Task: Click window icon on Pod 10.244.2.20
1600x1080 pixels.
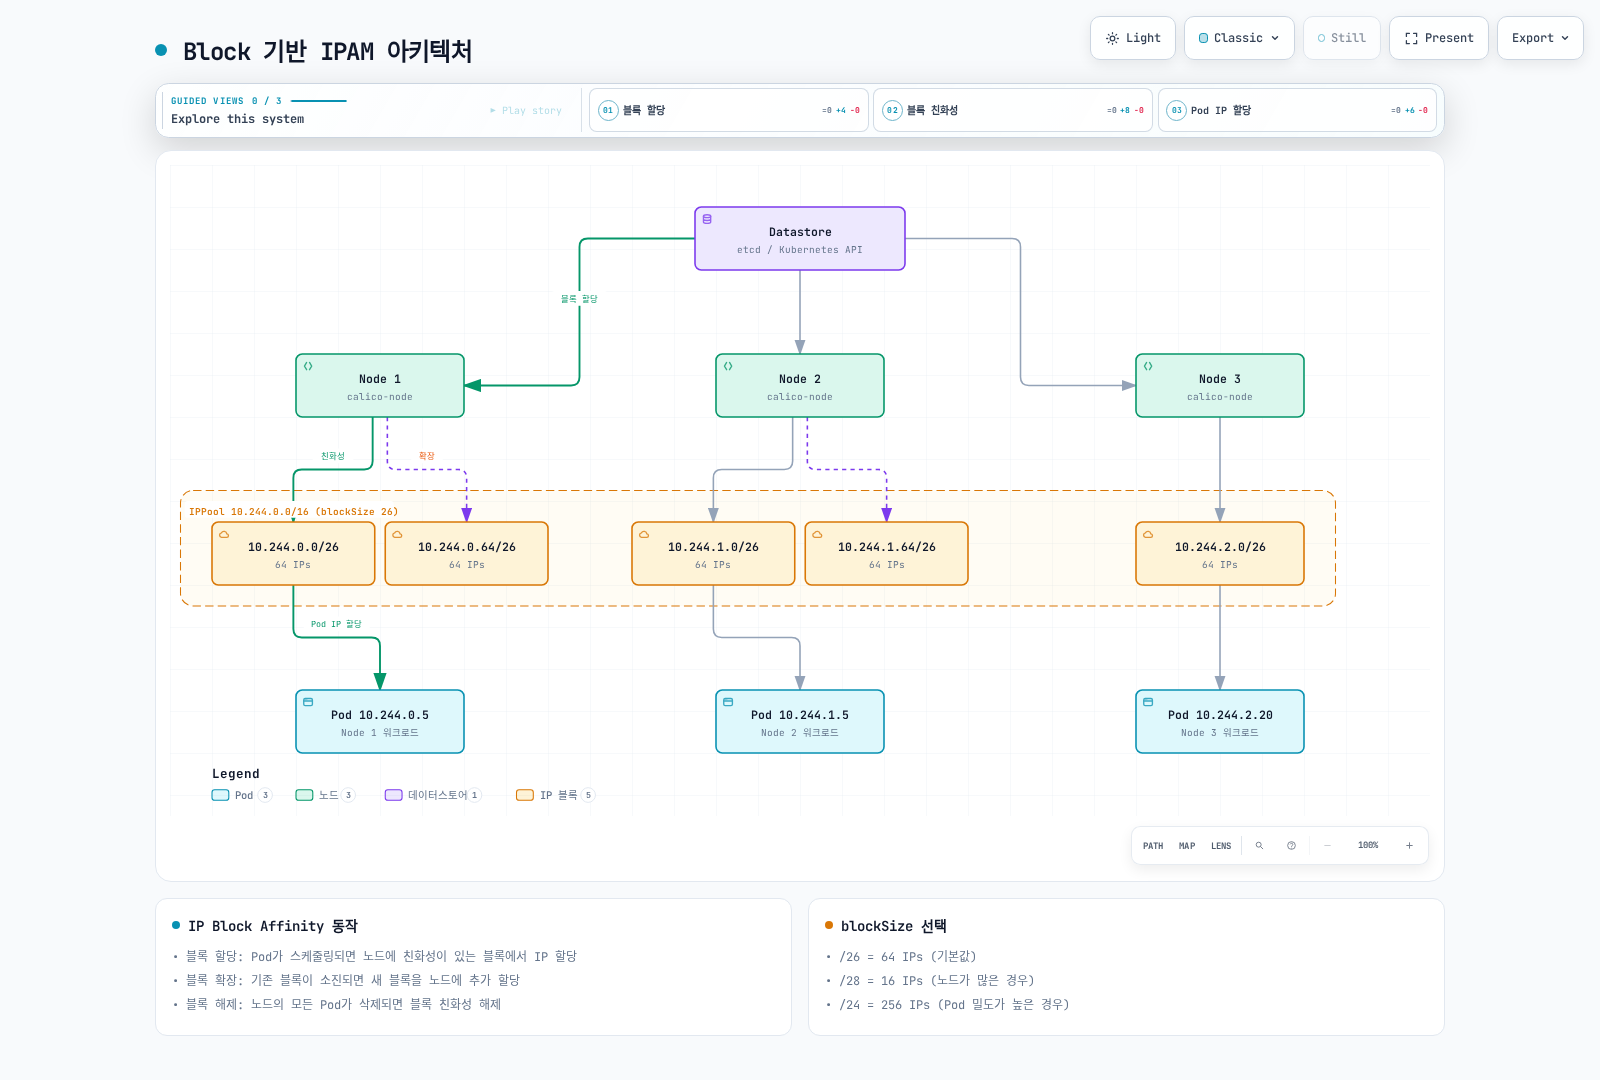Action: 1148,702
